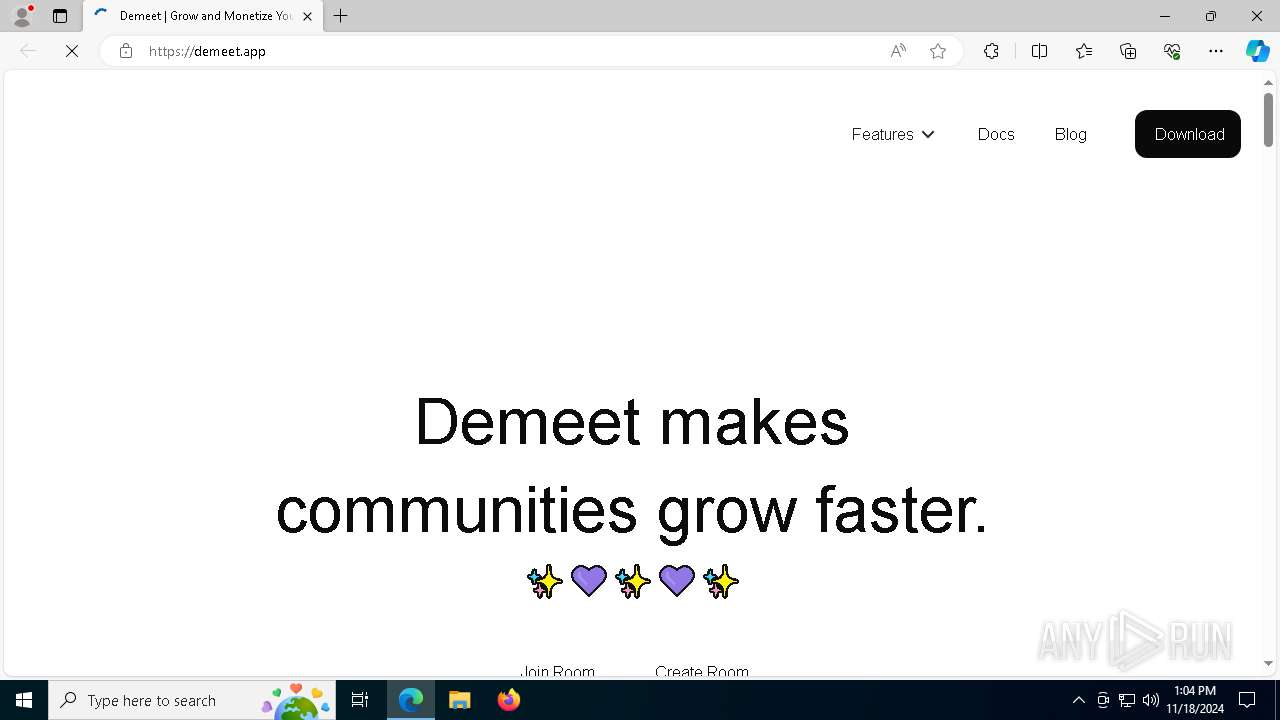Screen dimensions: 1280x720
Task: Open the Favorites list icon
Action: 1084,51
